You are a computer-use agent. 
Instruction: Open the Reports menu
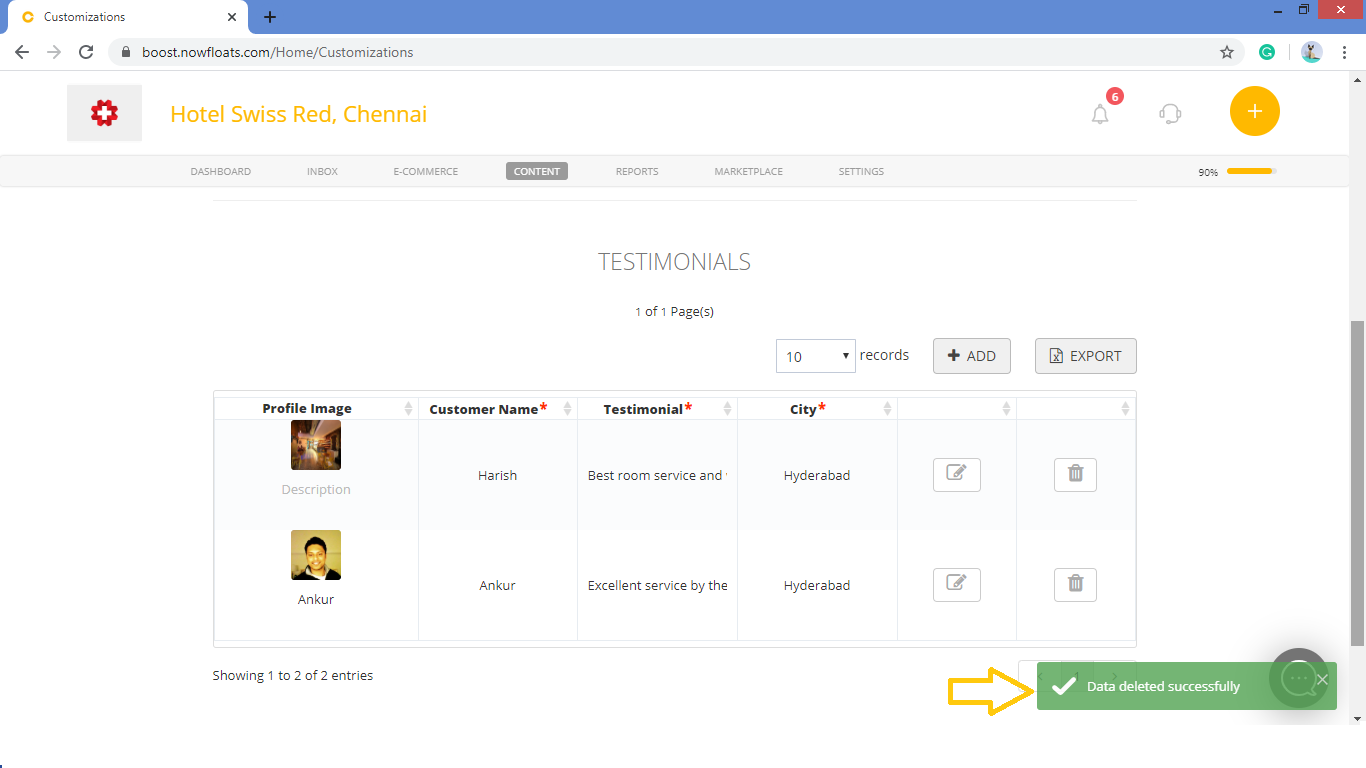pyautogui.click(x=637, y=171)
